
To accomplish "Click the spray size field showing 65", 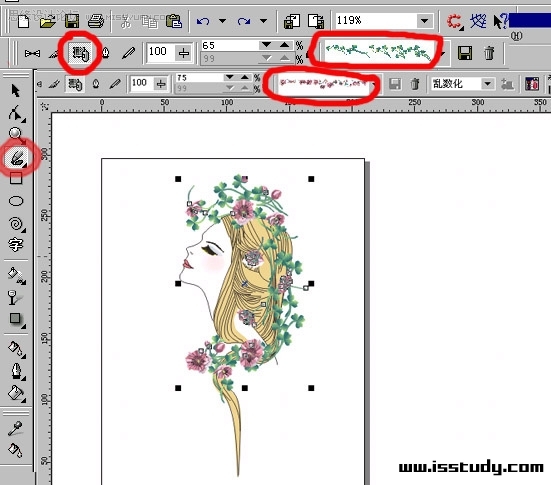I will [x=230, y=46].
